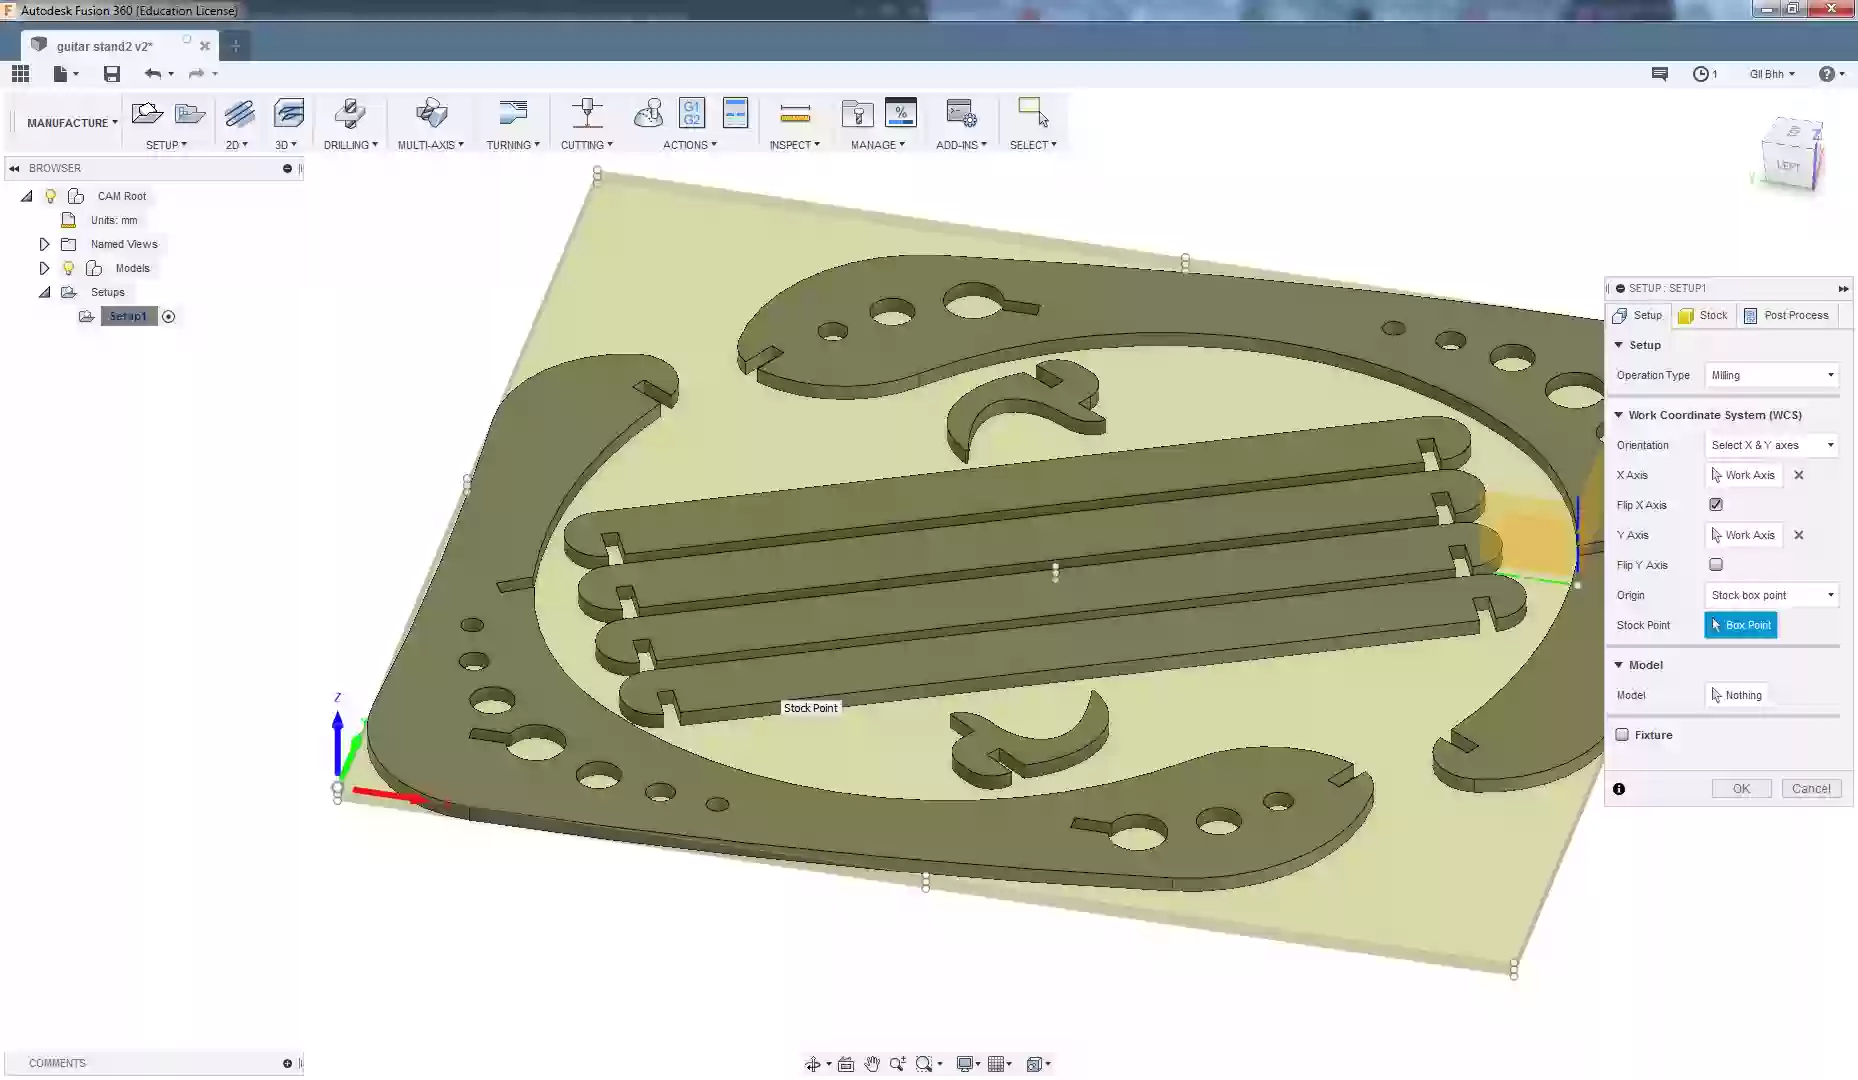Enable the Fixture checkbox
The height and width of the screenshot is (1080, 1858).
(x=1622, y=735)
